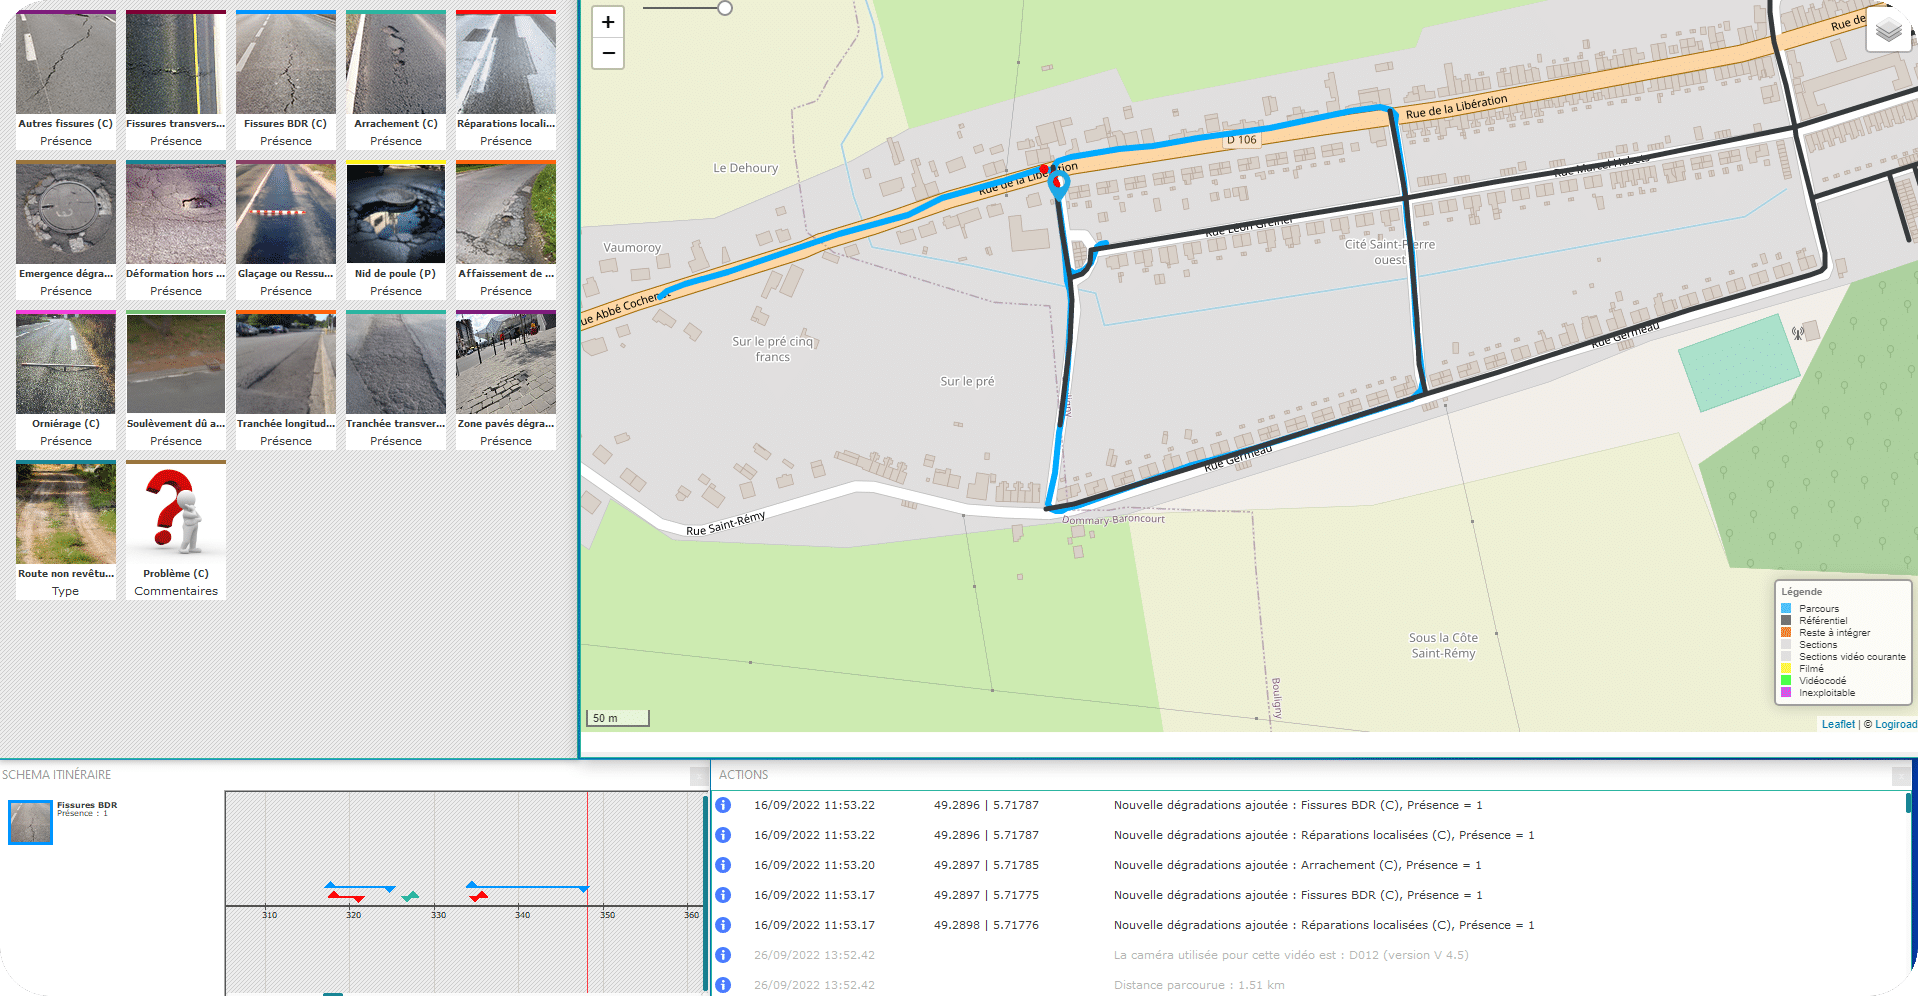
Task: Close the Schéma Itinéraire panel
Action: (698, 776)
